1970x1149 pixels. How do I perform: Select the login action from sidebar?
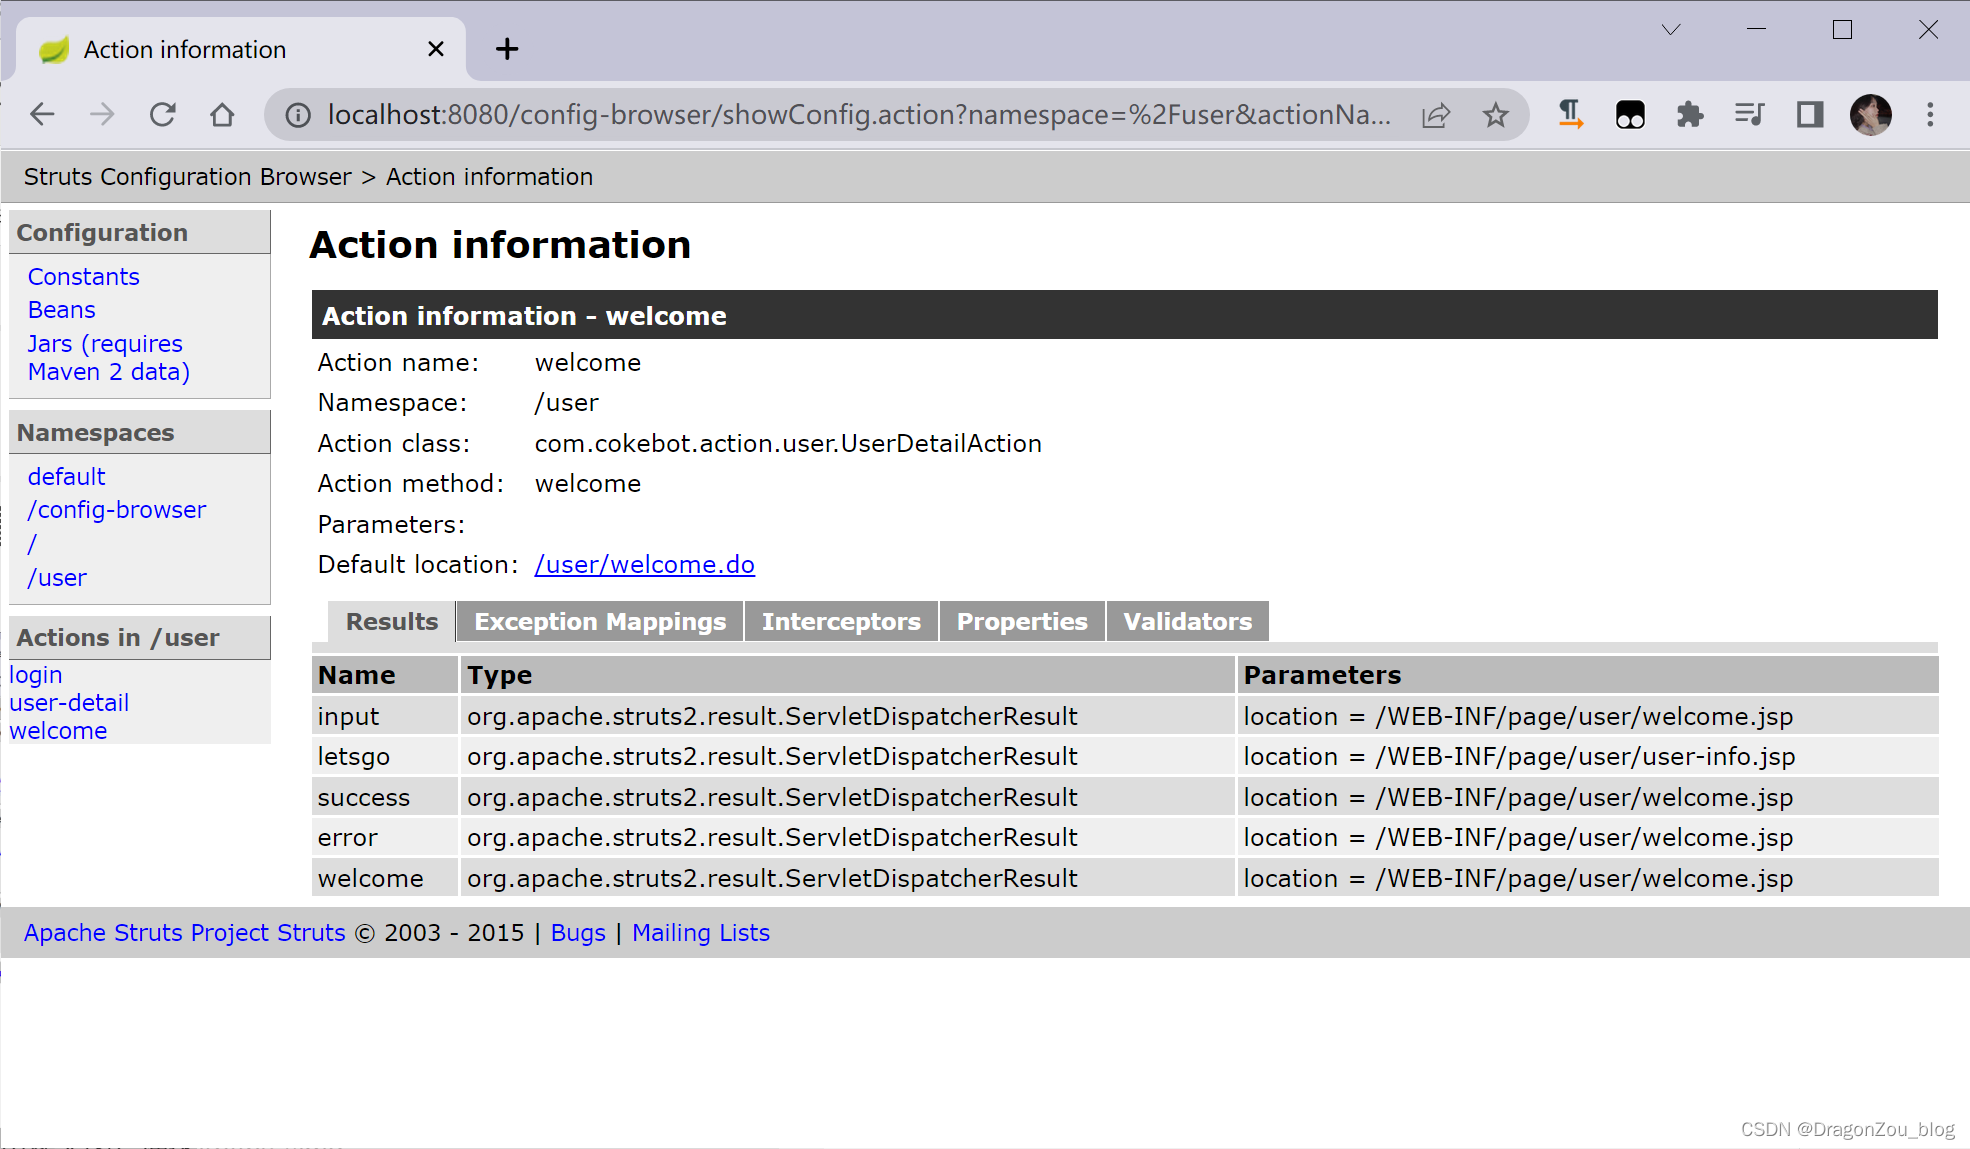click(x=37, y=673)
